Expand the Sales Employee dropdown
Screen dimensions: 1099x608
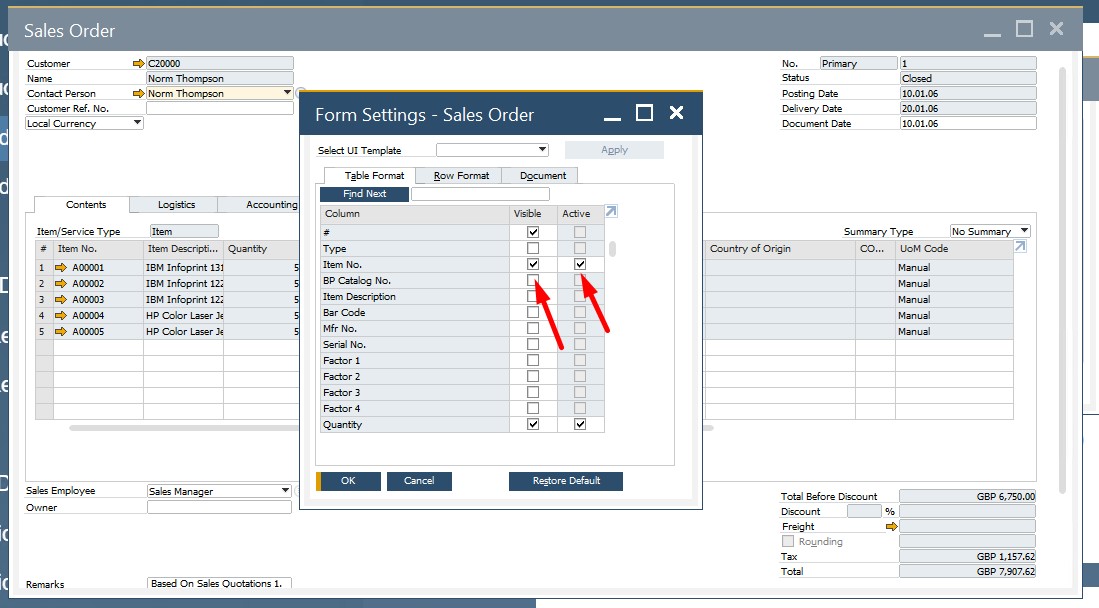pyautogui.click(x=286, y=491)
